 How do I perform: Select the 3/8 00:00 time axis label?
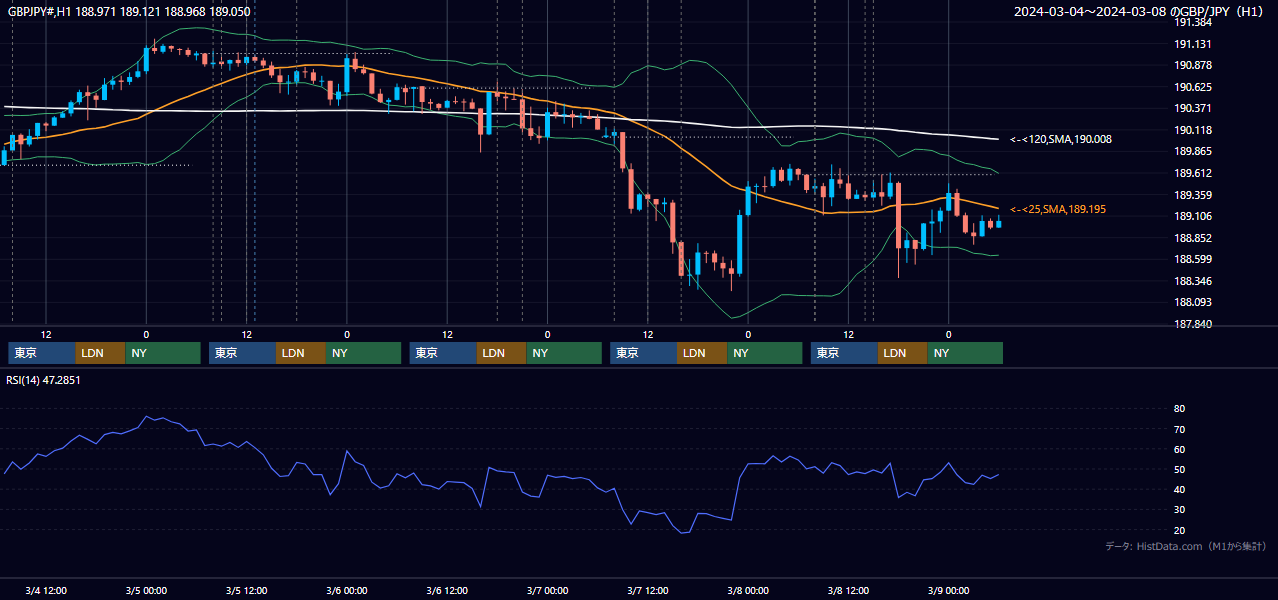pos(748,590)
